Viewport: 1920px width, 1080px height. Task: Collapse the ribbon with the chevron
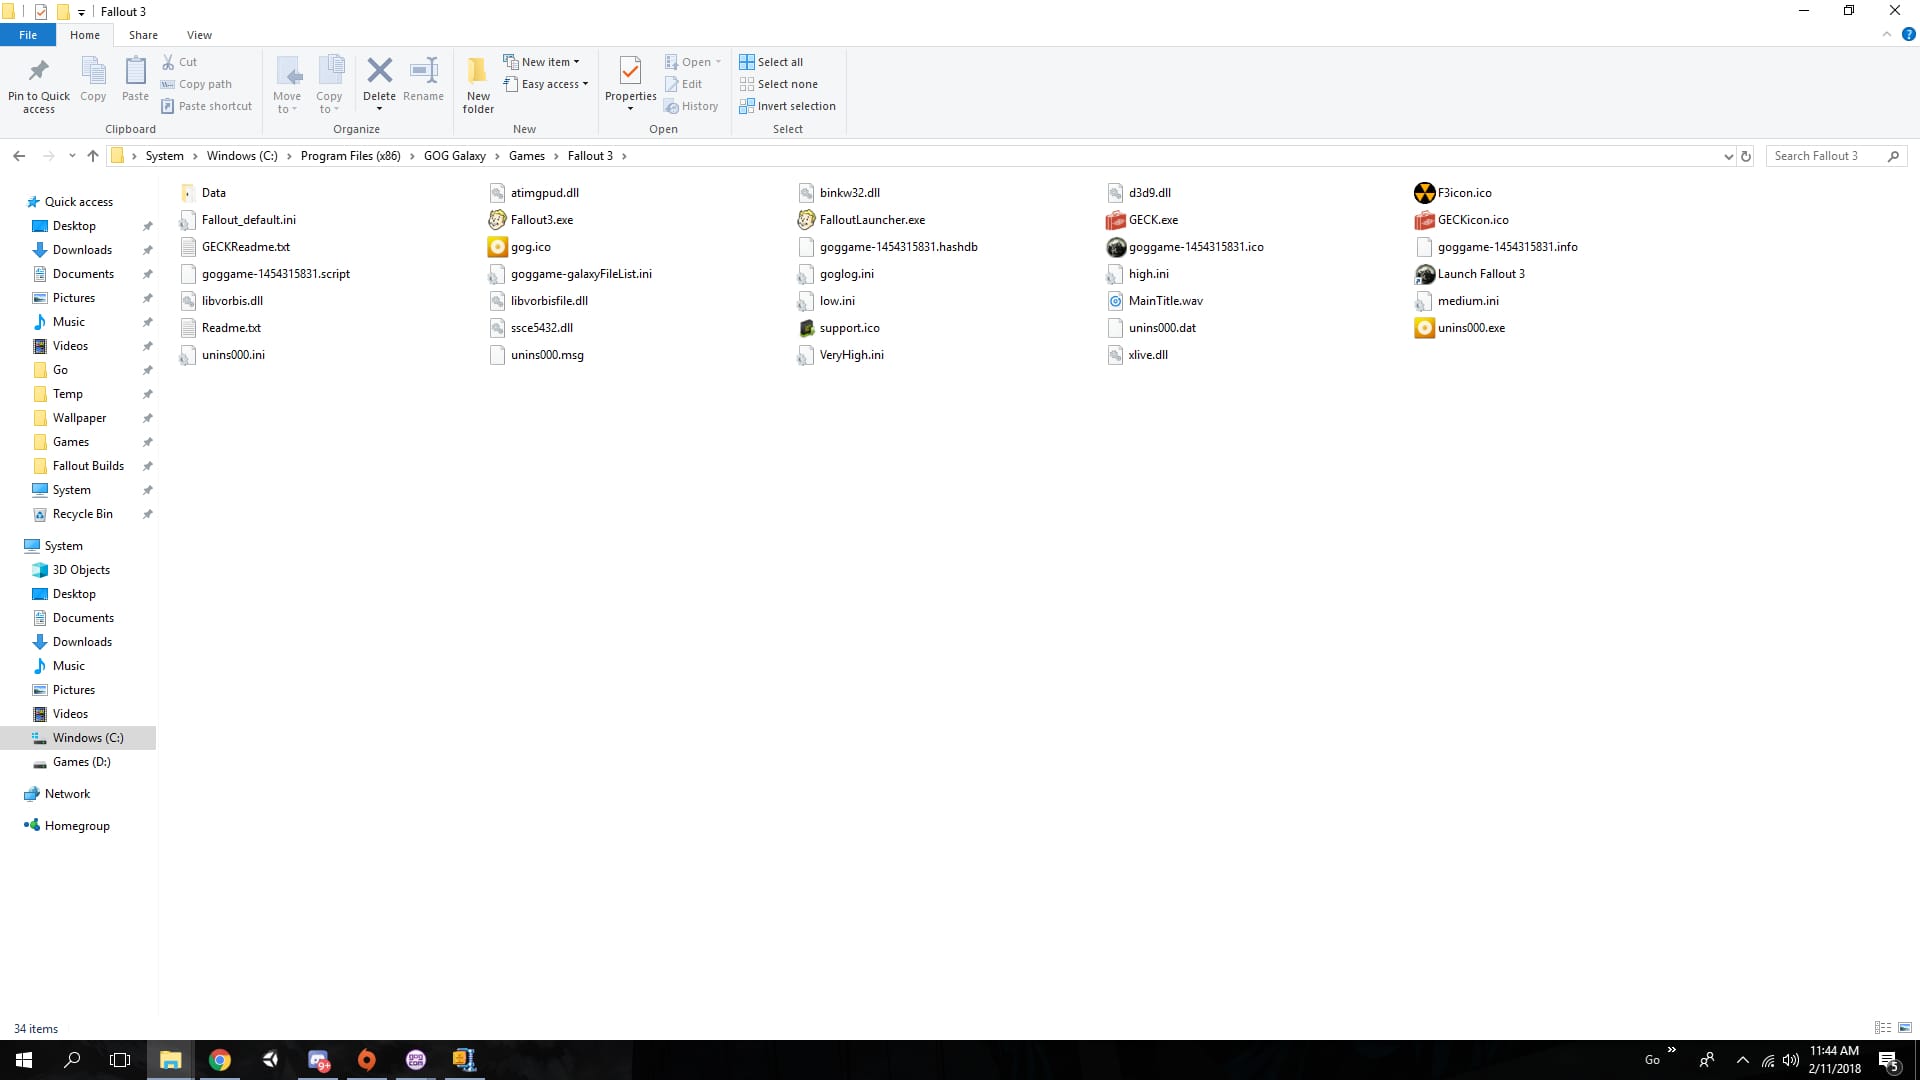click(1887, 34)
